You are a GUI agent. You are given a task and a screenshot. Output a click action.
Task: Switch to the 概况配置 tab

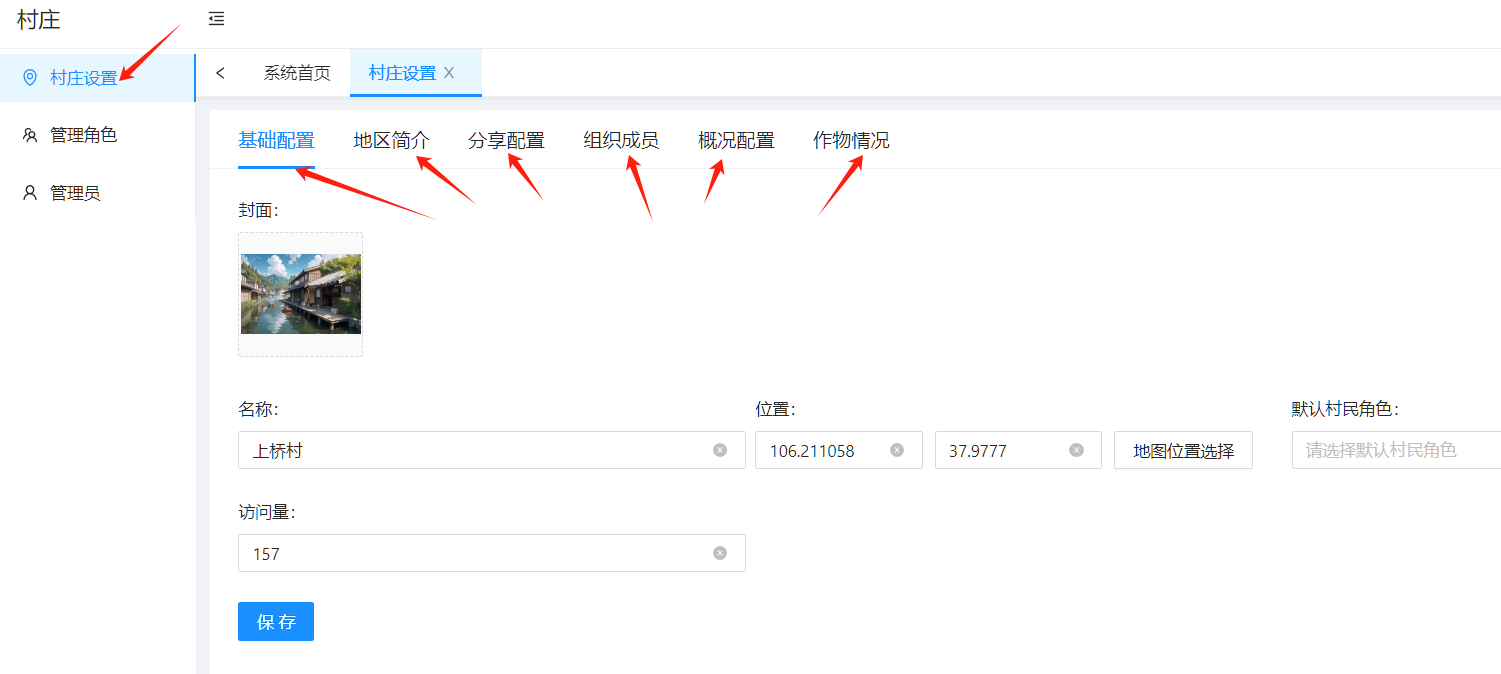pos(736,141)
